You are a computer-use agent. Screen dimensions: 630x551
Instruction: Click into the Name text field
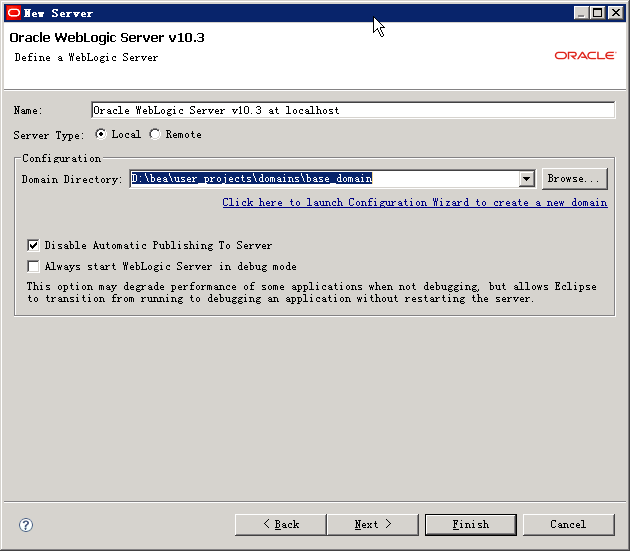353,110
